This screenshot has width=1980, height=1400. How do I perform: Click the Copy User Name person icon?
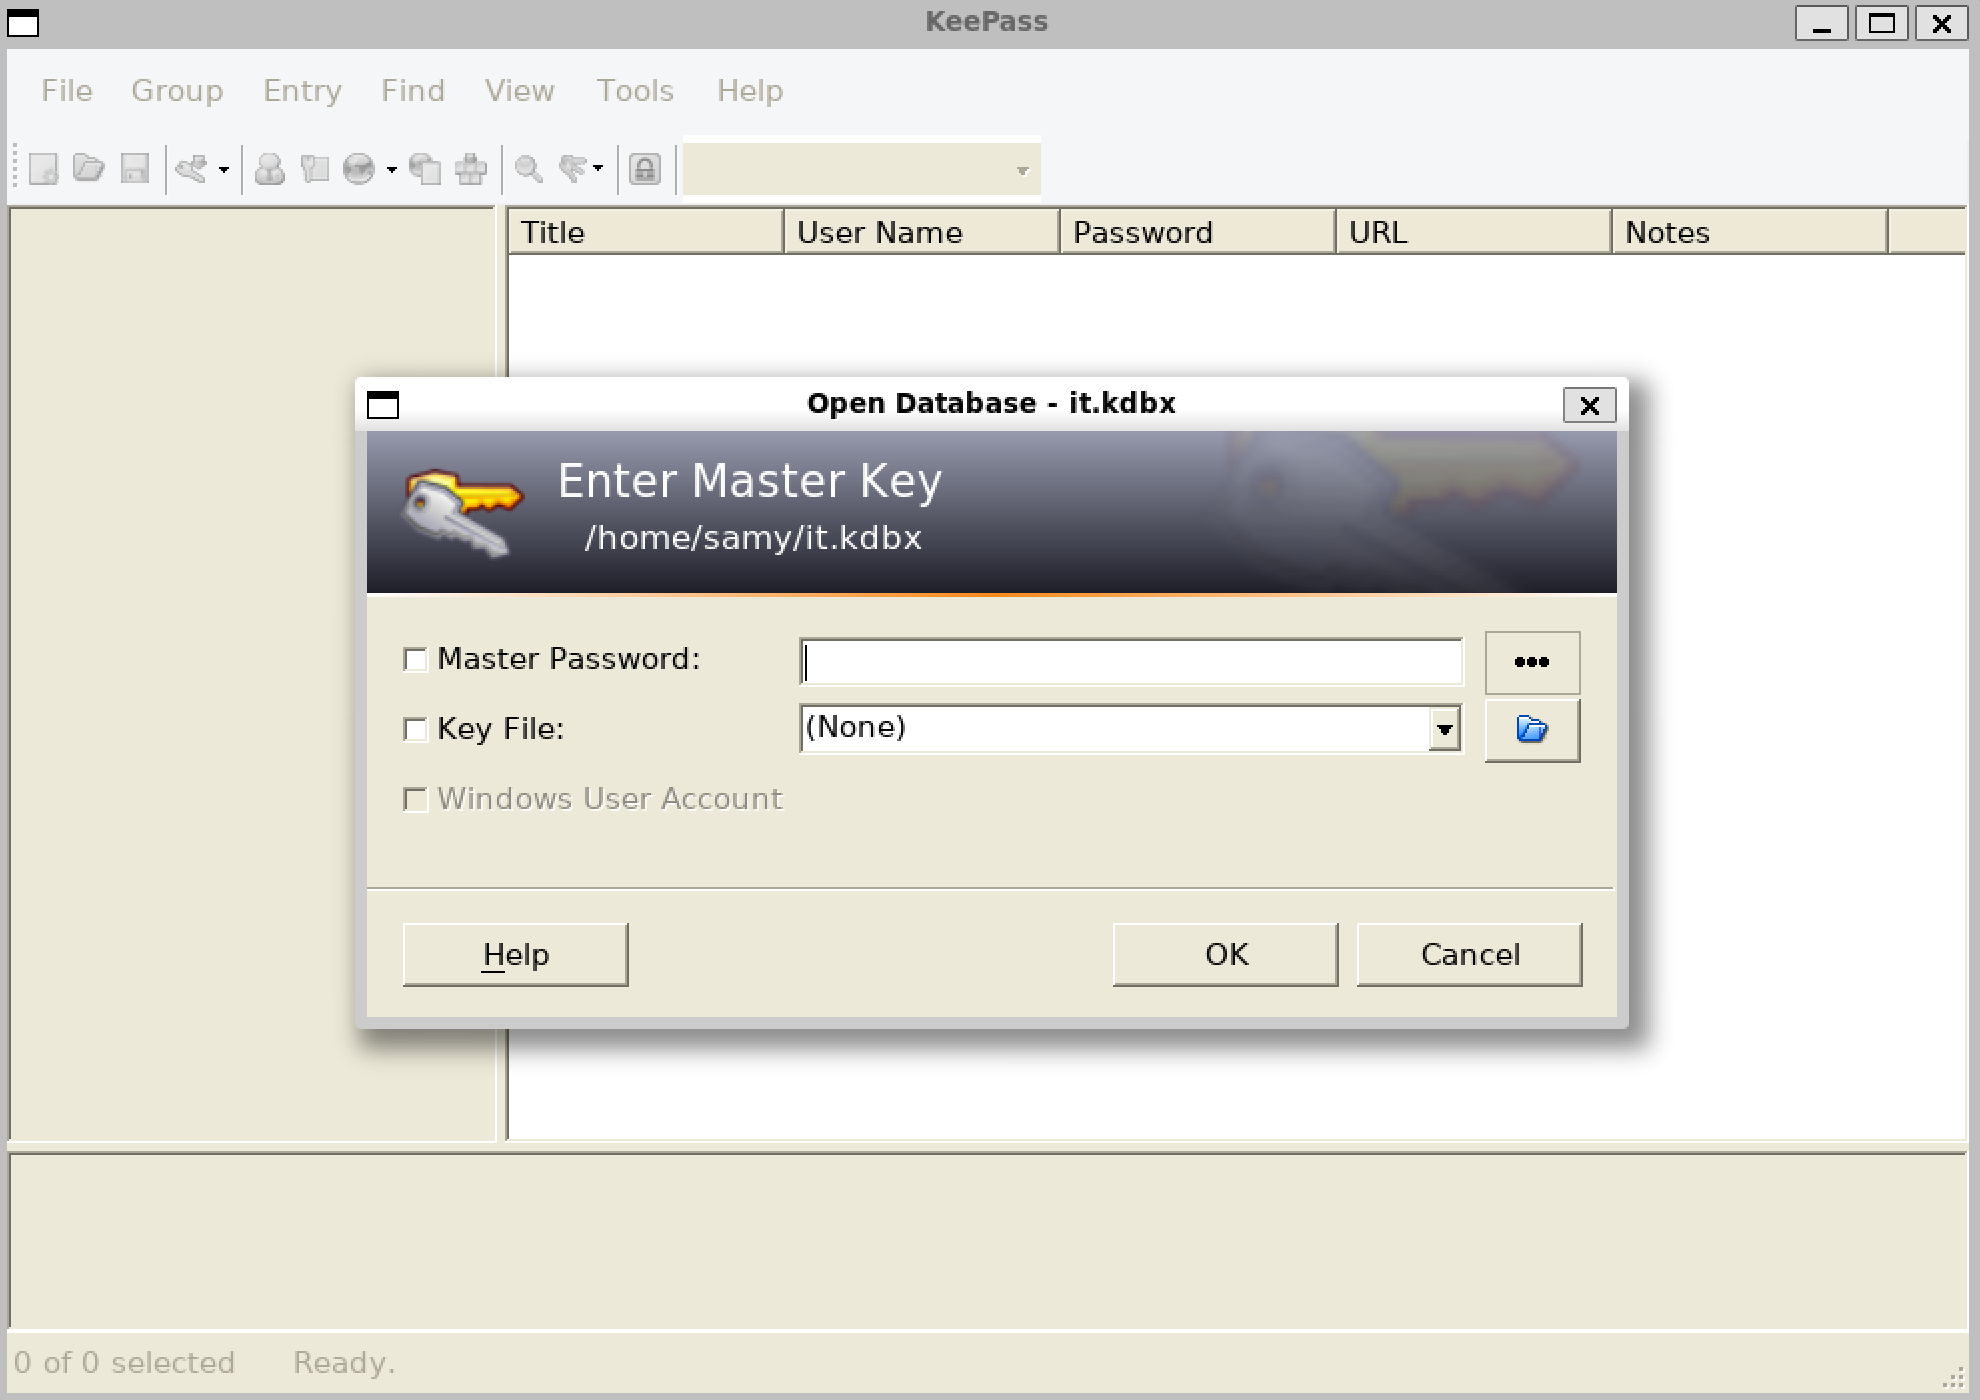coord(269,169)
